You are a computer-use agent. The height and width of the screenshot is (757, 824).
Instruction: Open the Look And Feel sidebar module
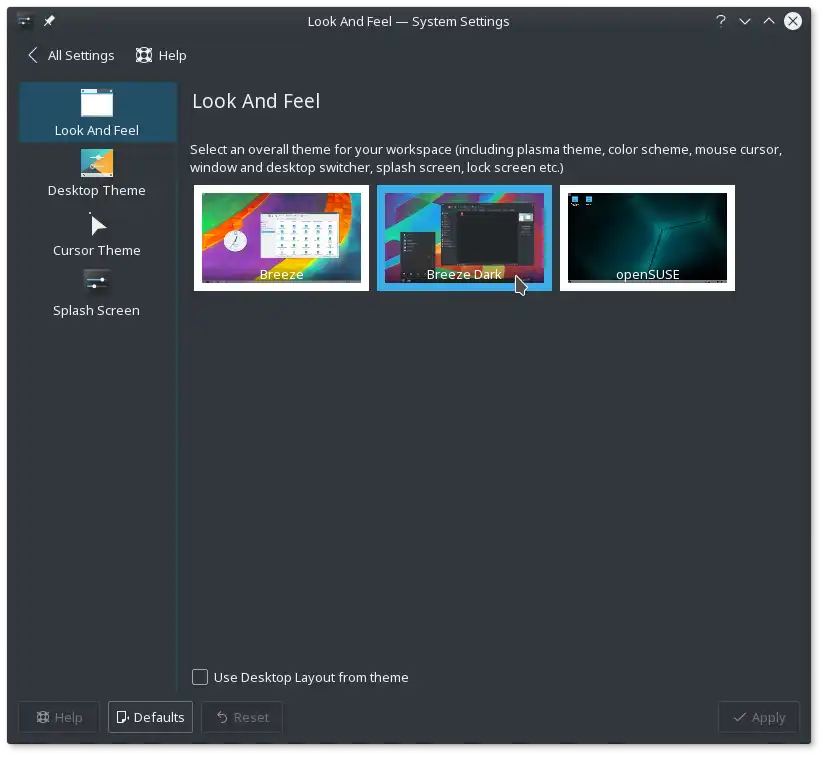pyautogui.click(x=97, y=112)
